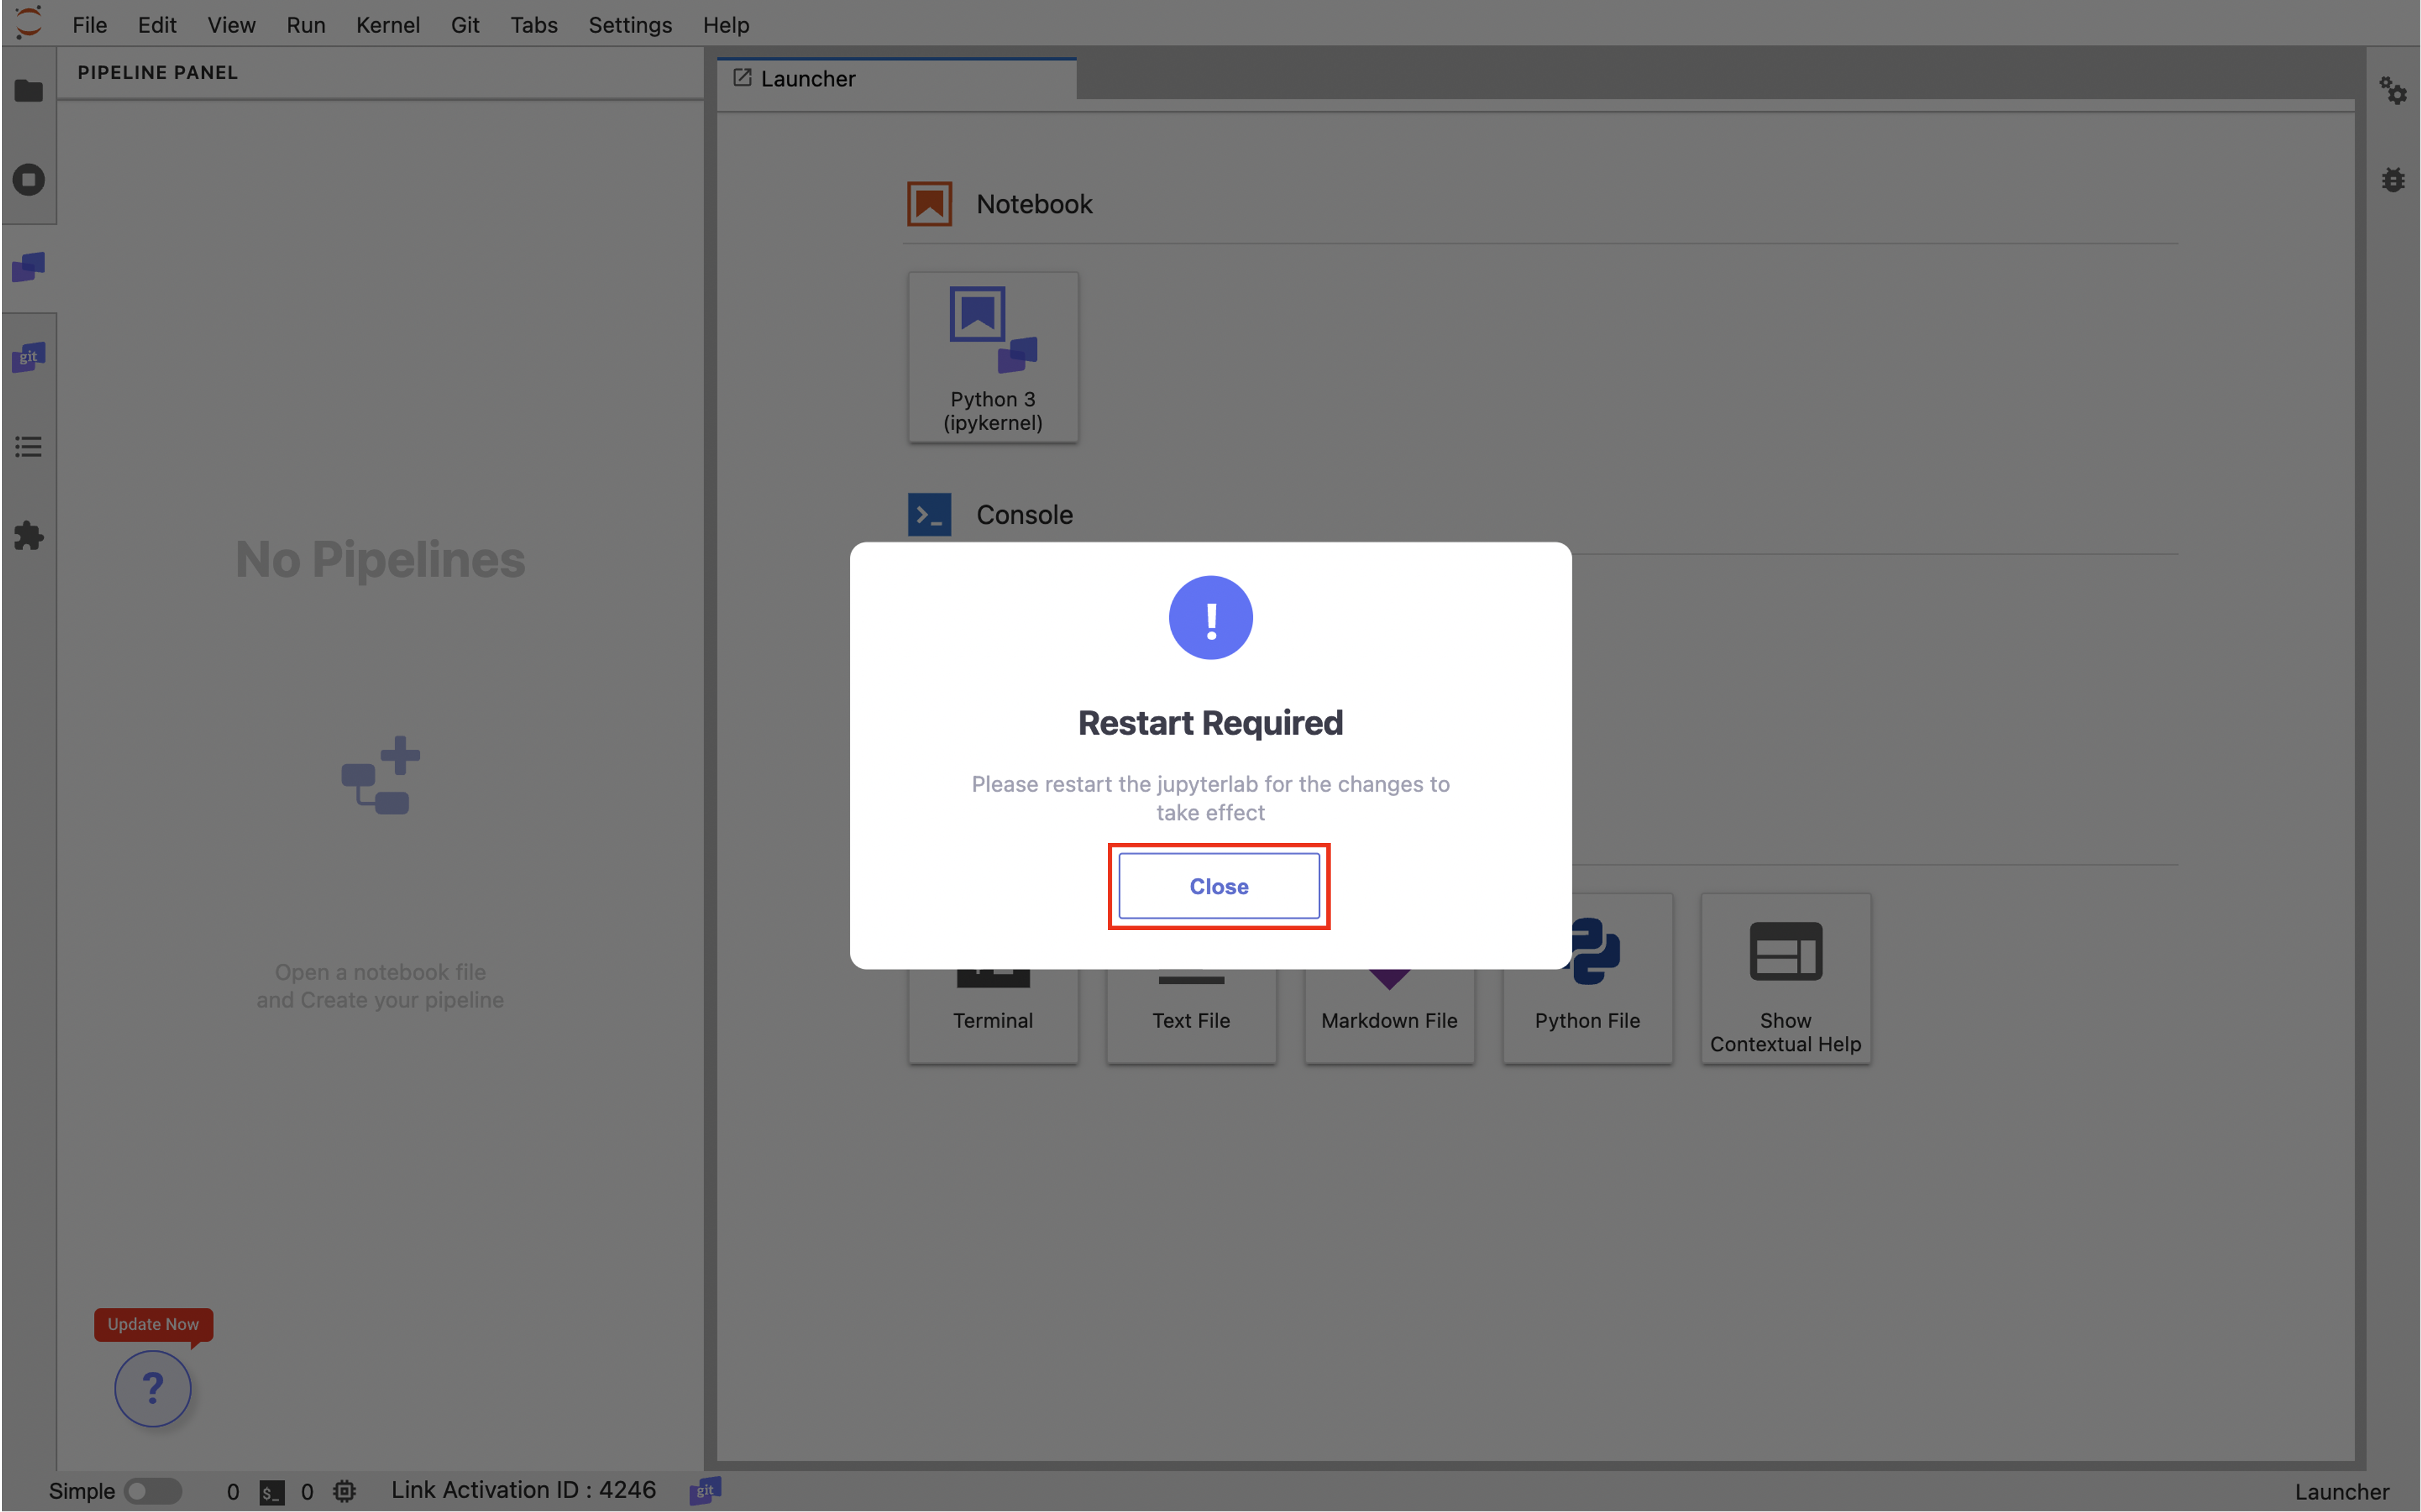Click the kernel status chip icon
This screenshot has width=2421, height=1512.
pyautogui.click(x=344, y=1491)
